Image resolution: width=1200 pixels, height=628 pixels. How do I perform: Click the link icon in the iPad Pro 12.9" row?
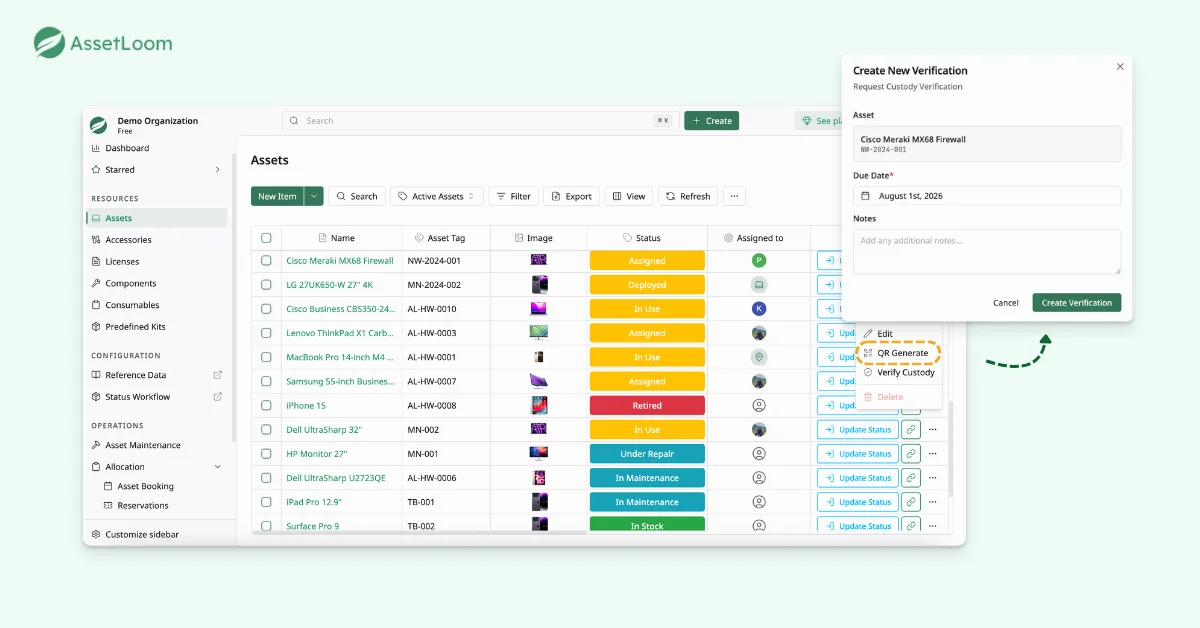tap(911, 502)
